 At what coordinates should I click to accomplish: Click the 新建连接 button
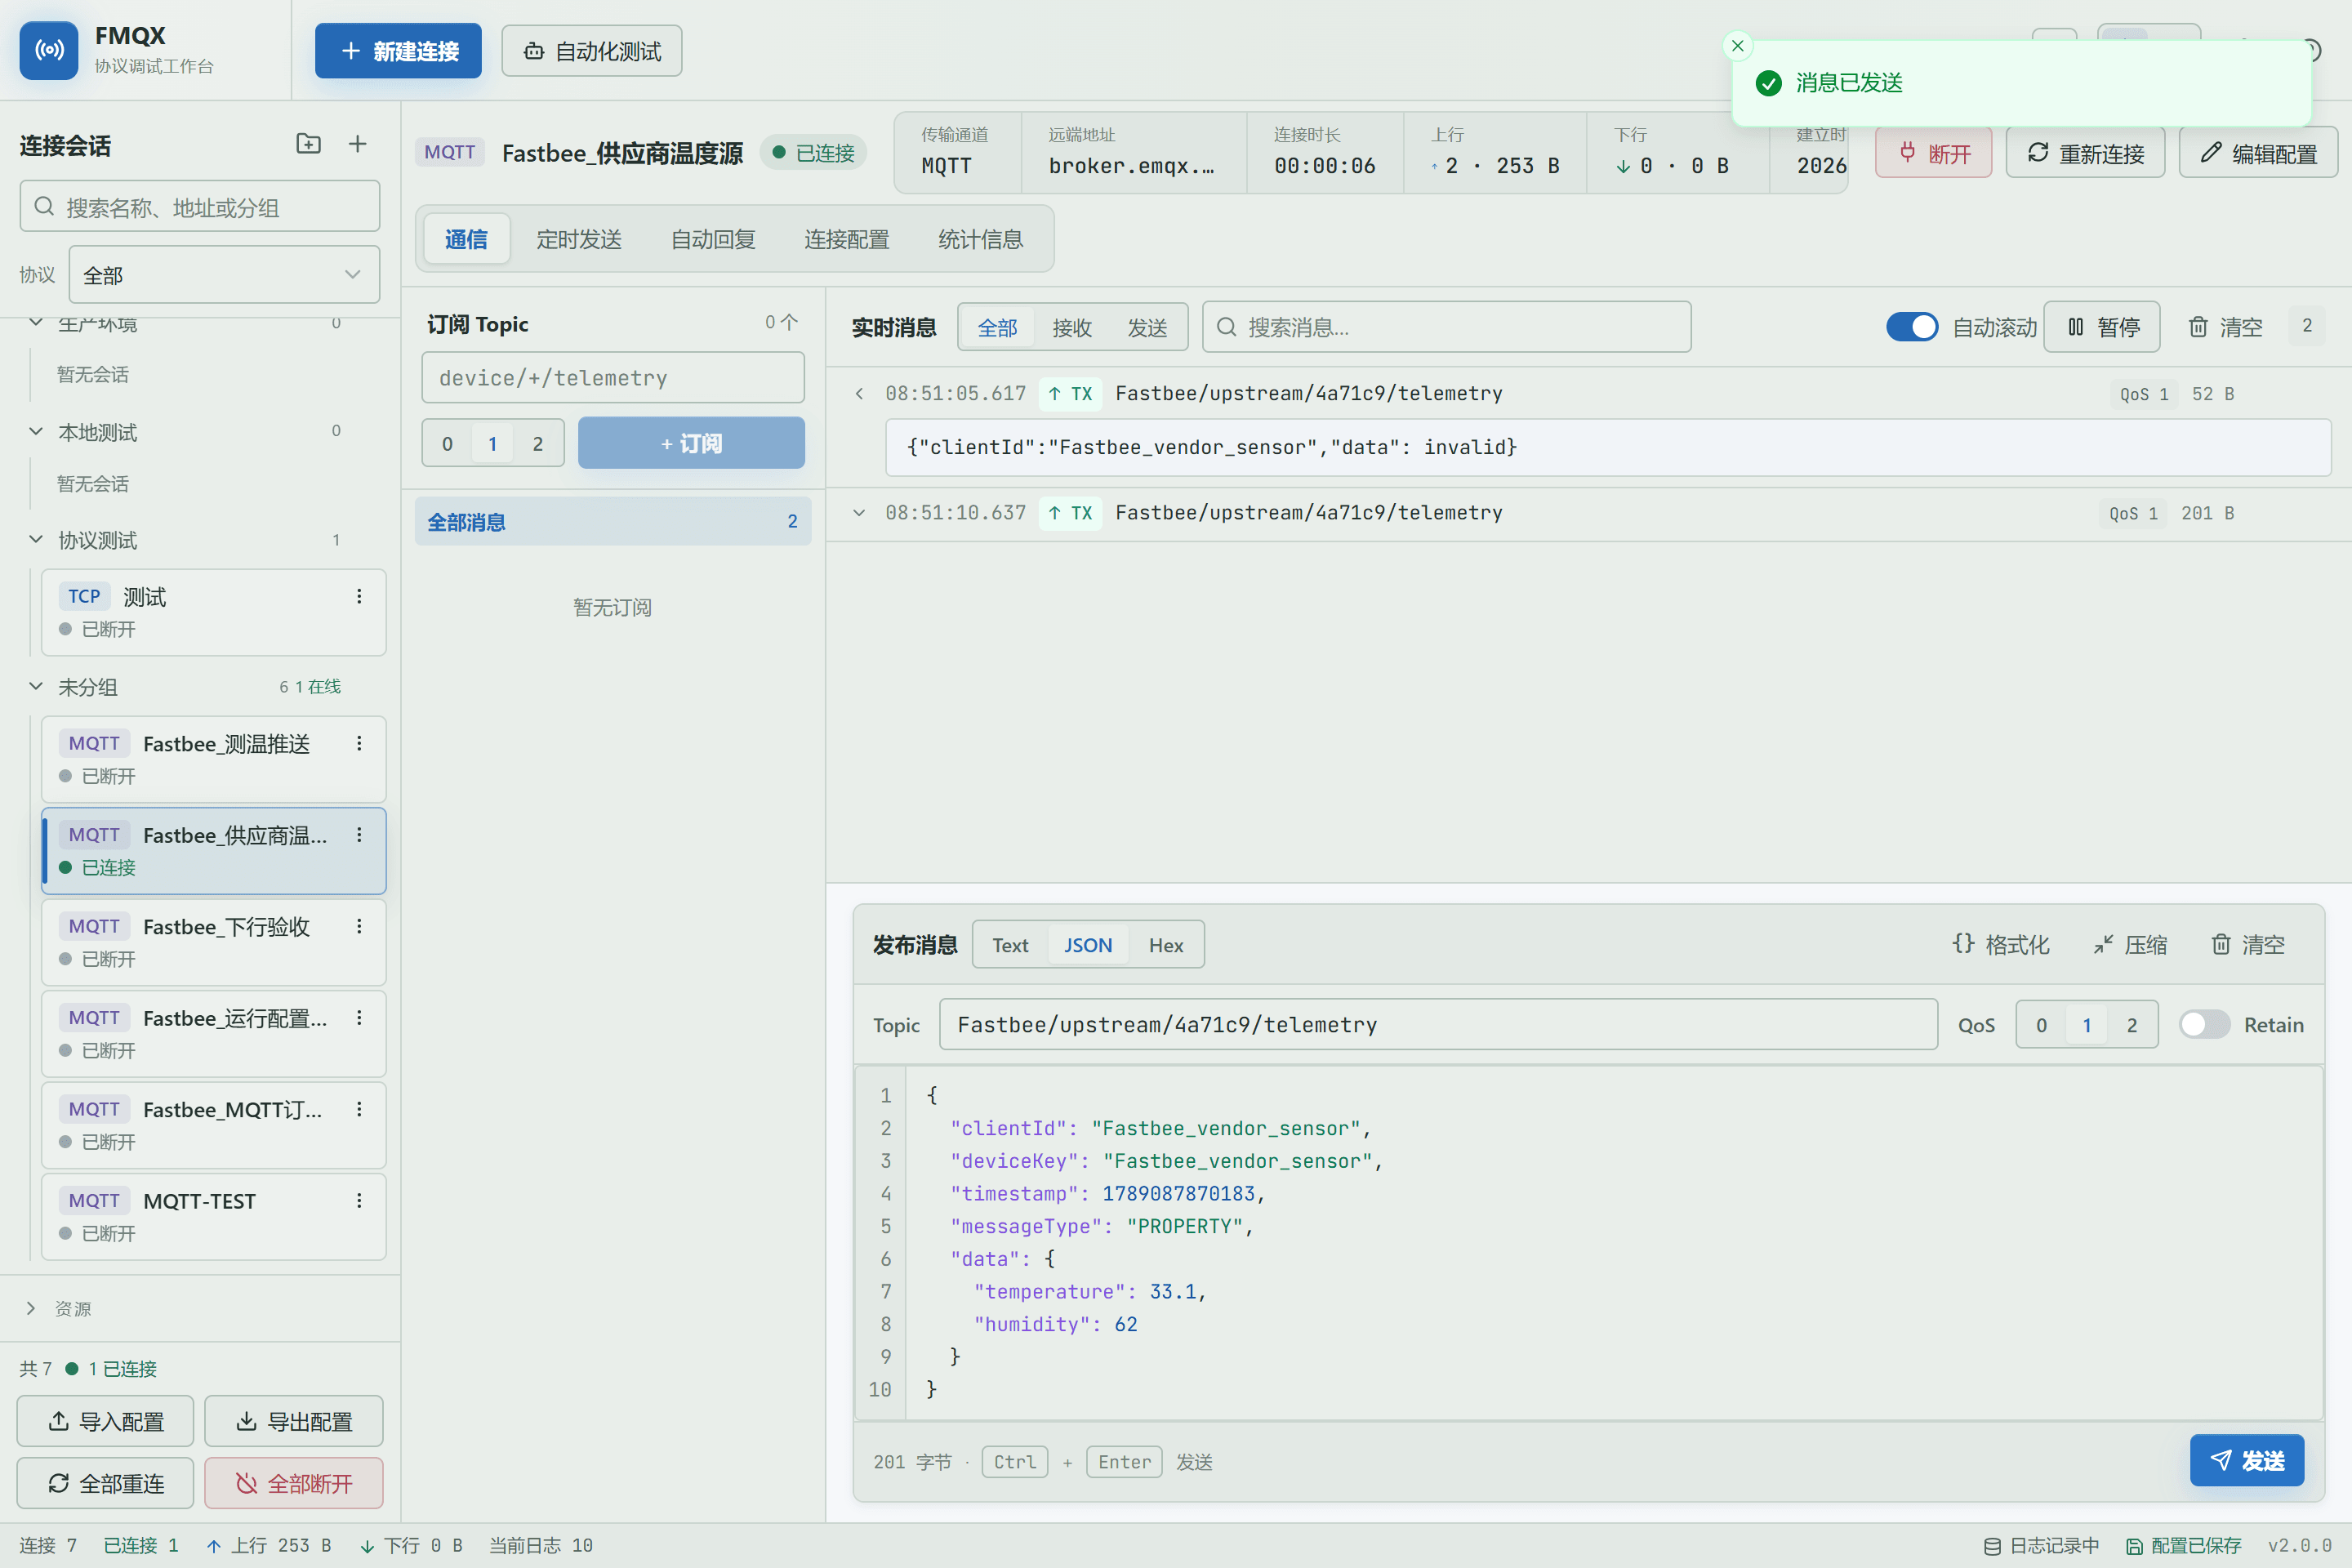coord(398,51)
